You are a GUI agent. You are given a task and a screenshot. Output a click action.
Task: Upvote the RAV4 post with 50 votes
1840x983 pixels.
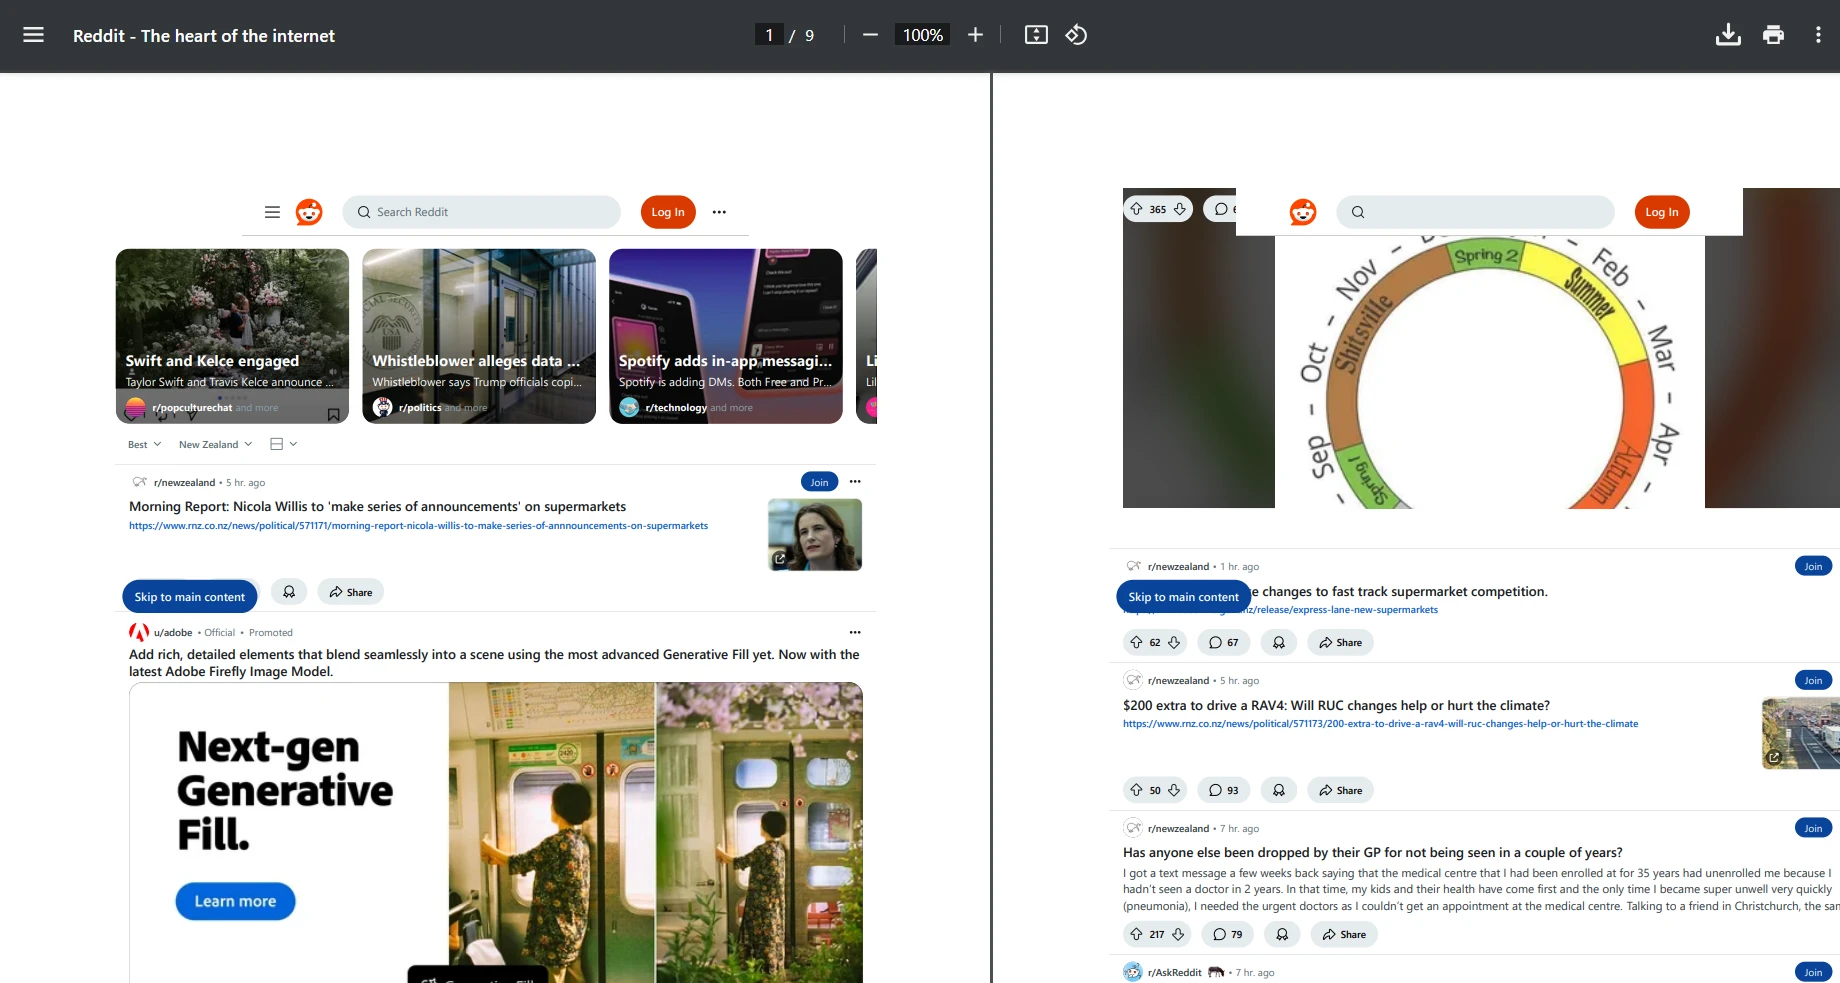(x=1136, y=790)
